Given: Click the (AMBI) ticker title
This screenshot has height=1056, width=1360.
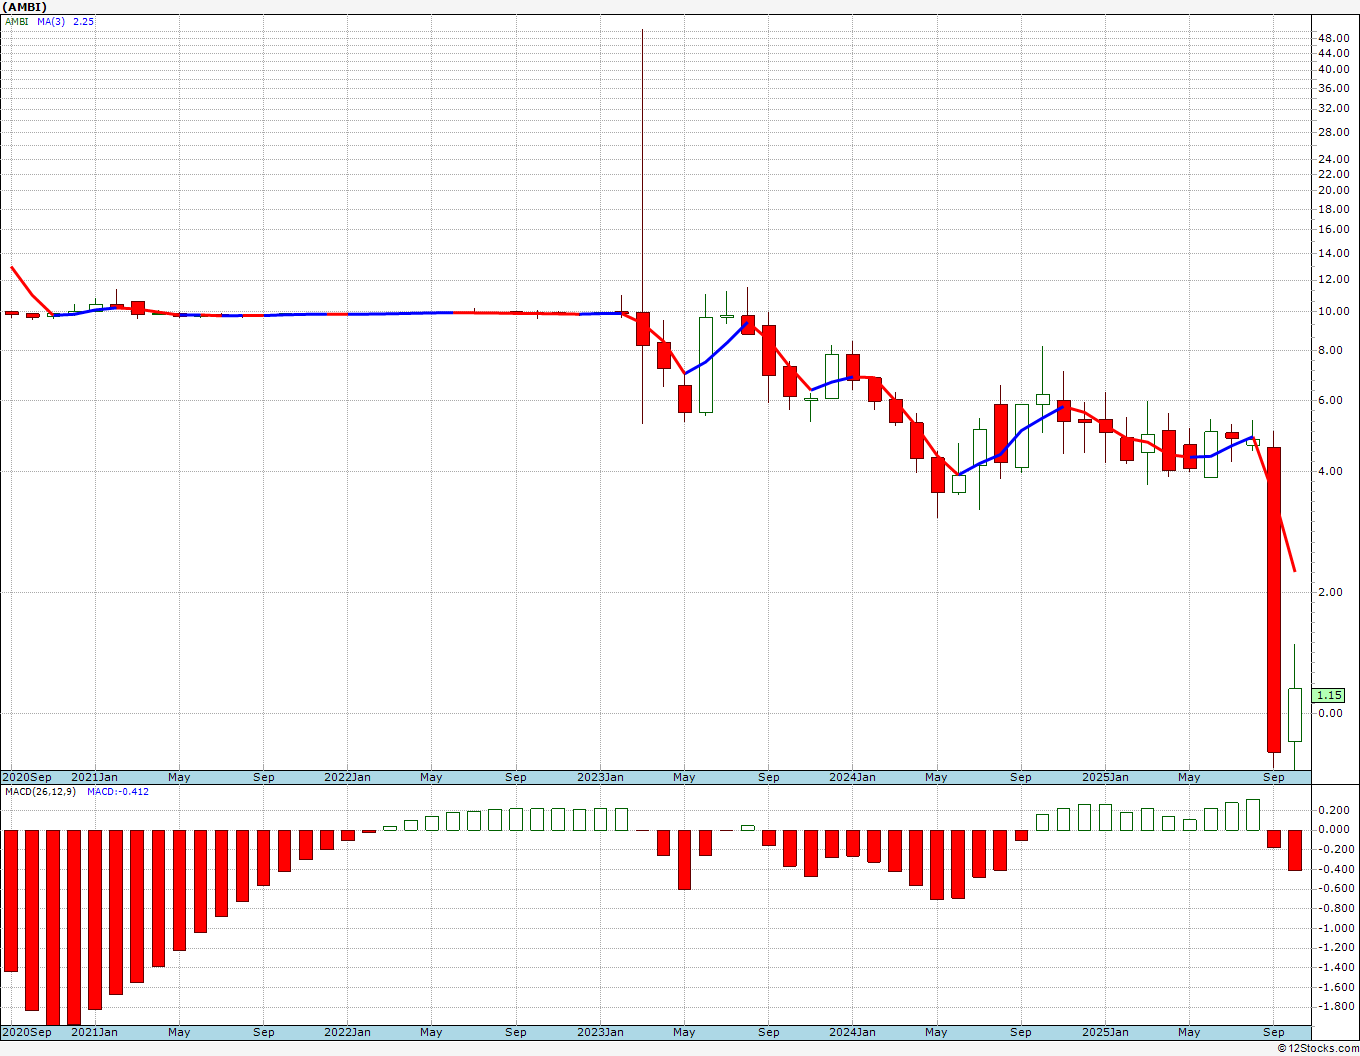Looking at the screenshot, I should pyautogui.click(x=25, y=7).
